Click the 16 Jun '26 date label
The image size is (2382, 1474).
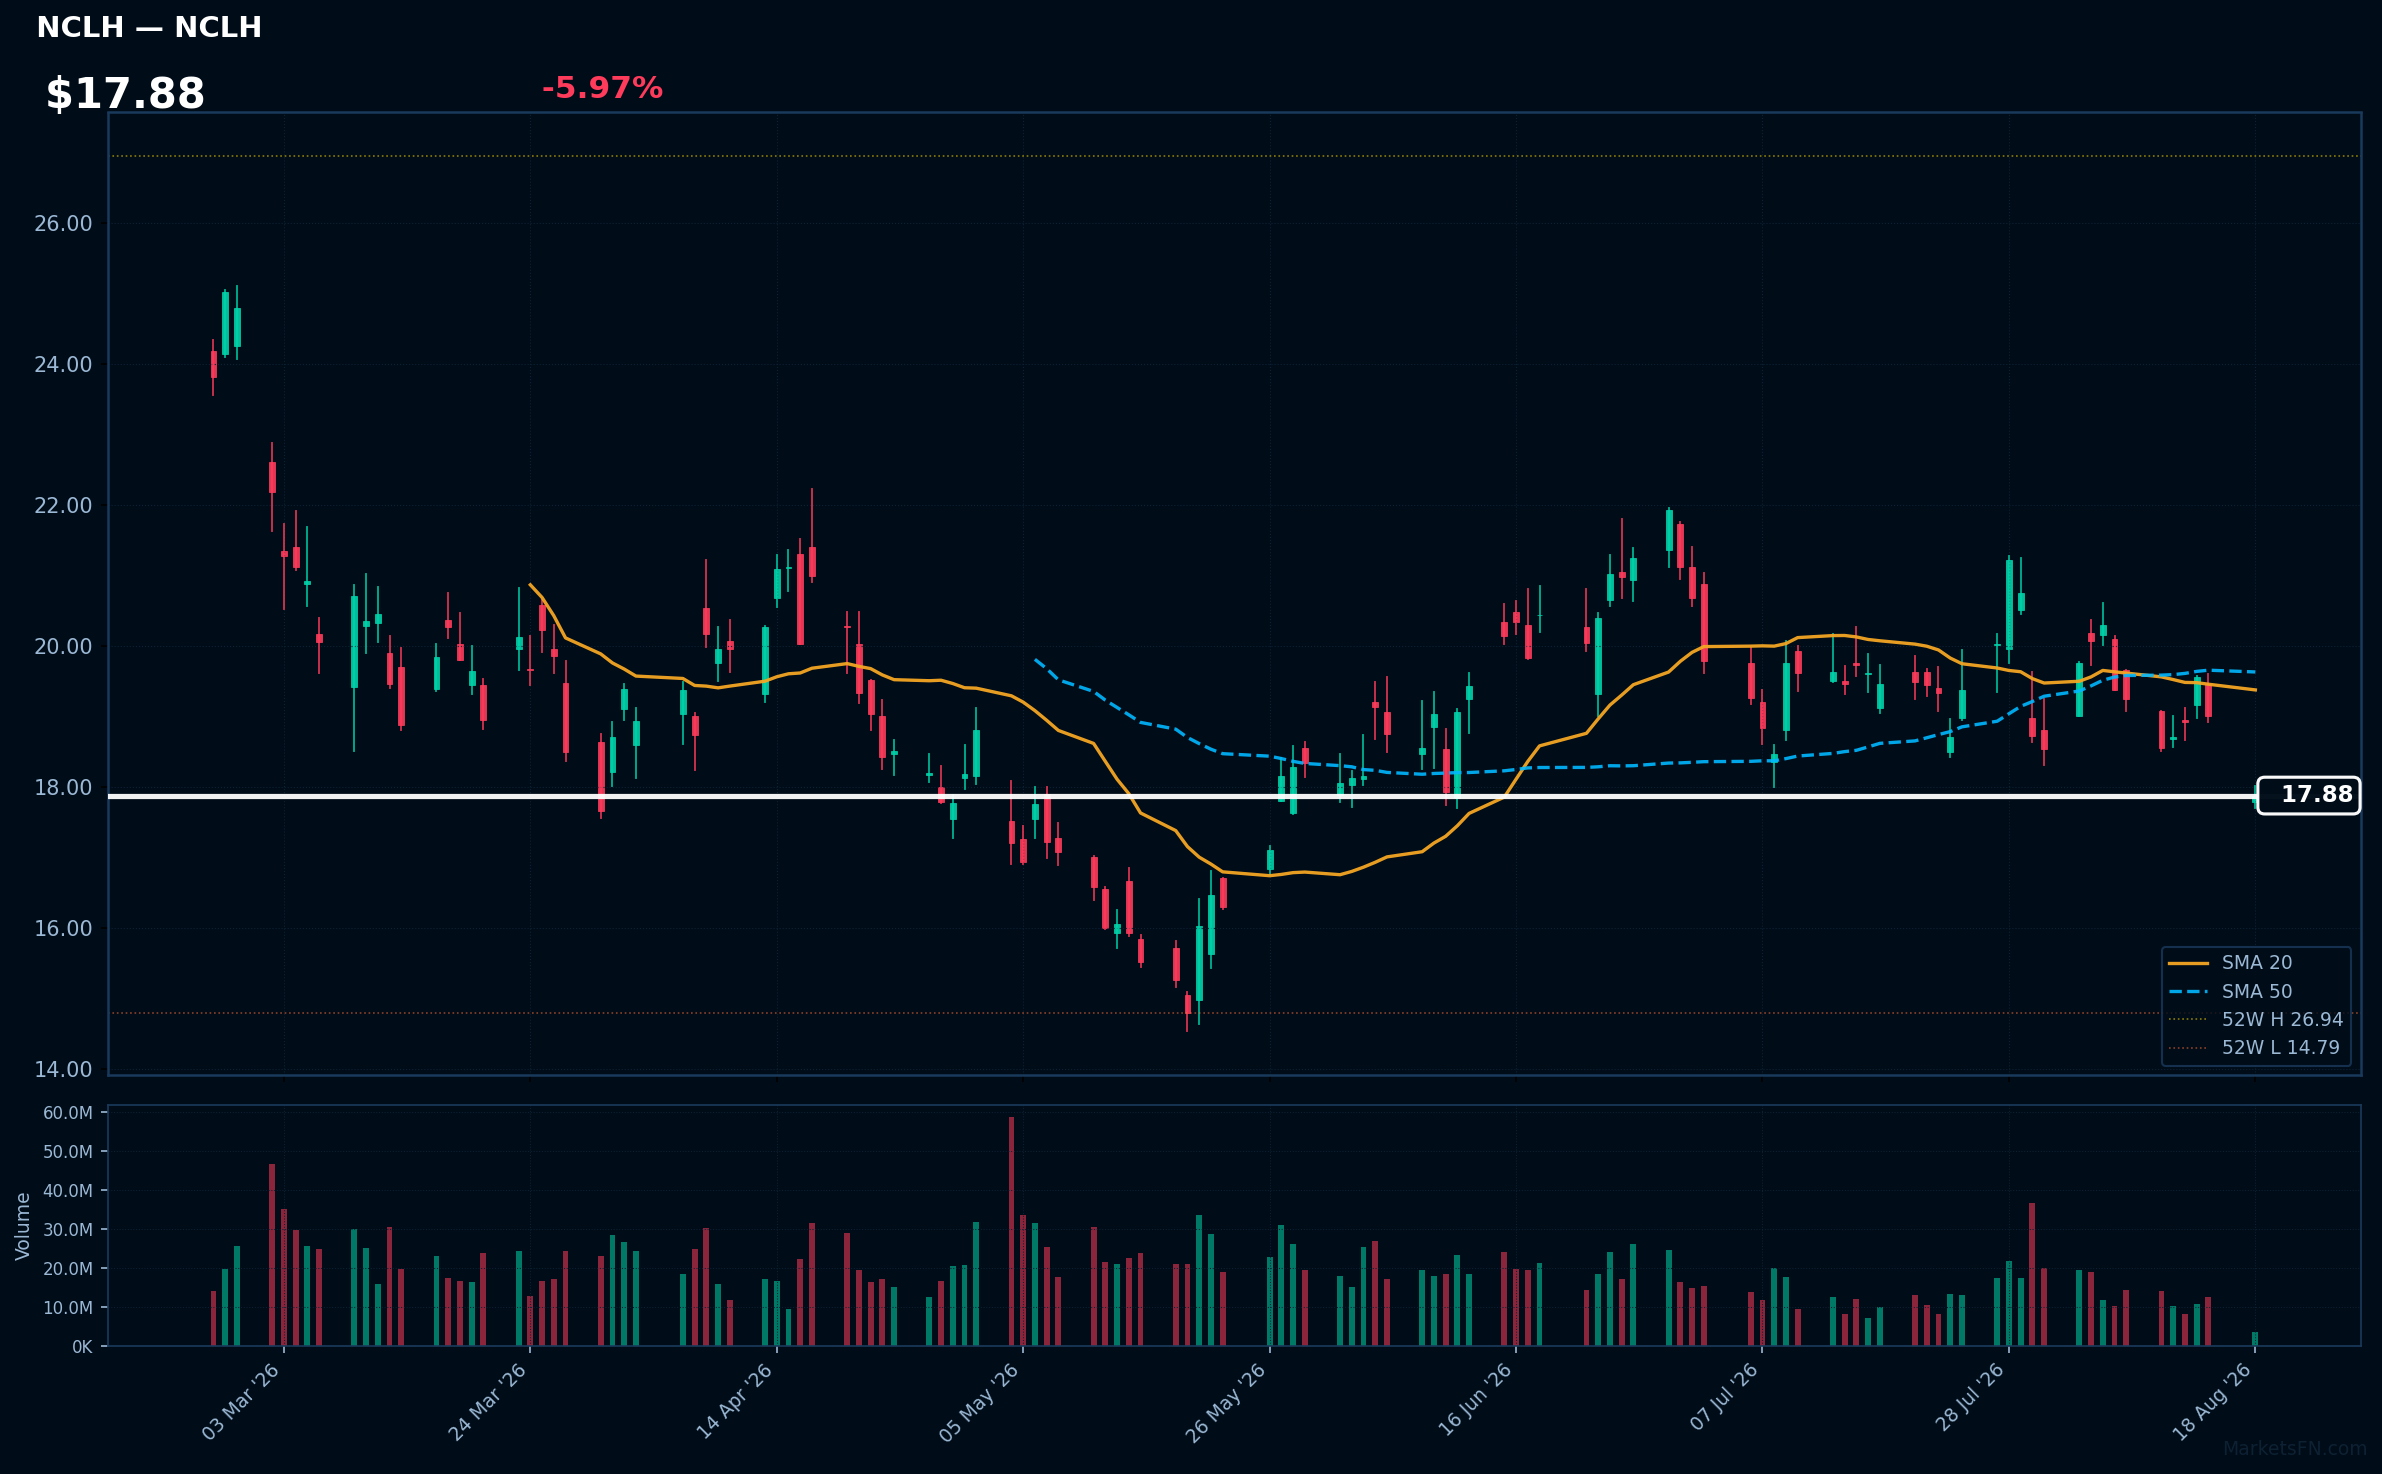tap(1475, 1401)
